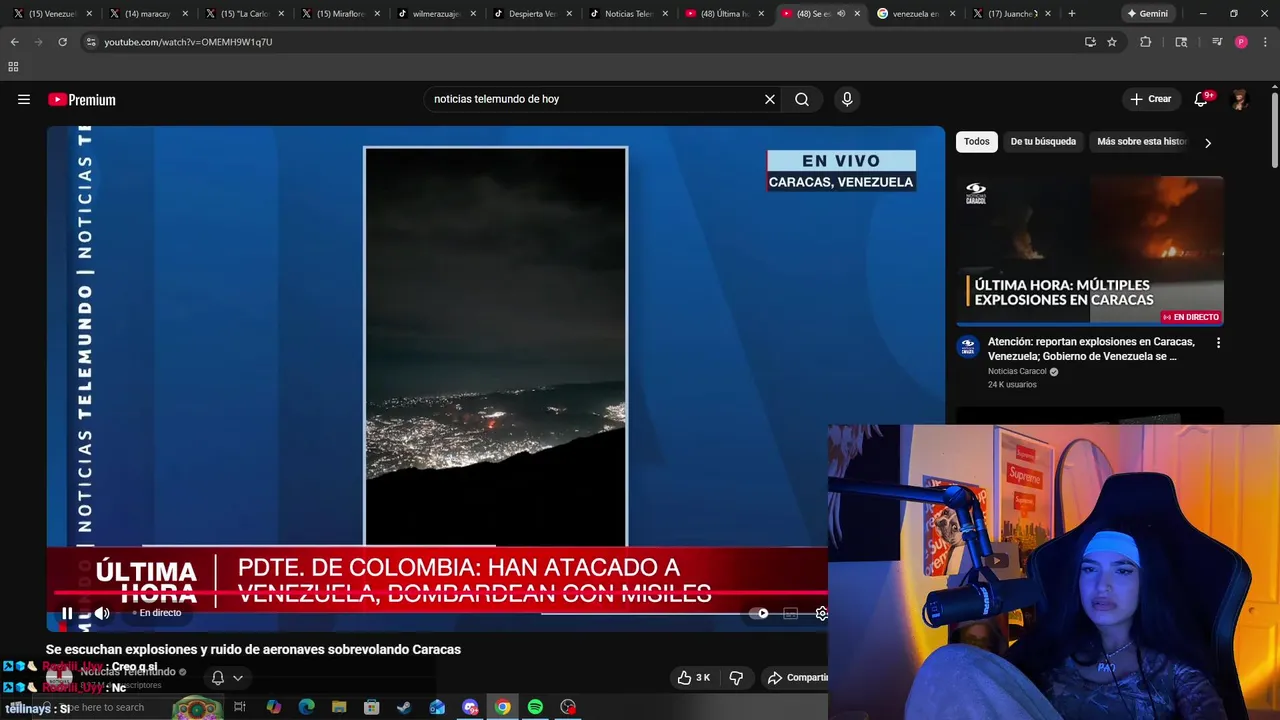Close the (17) Juanche X tab
Viewport: 1280px width, 720px height.
1048,14
